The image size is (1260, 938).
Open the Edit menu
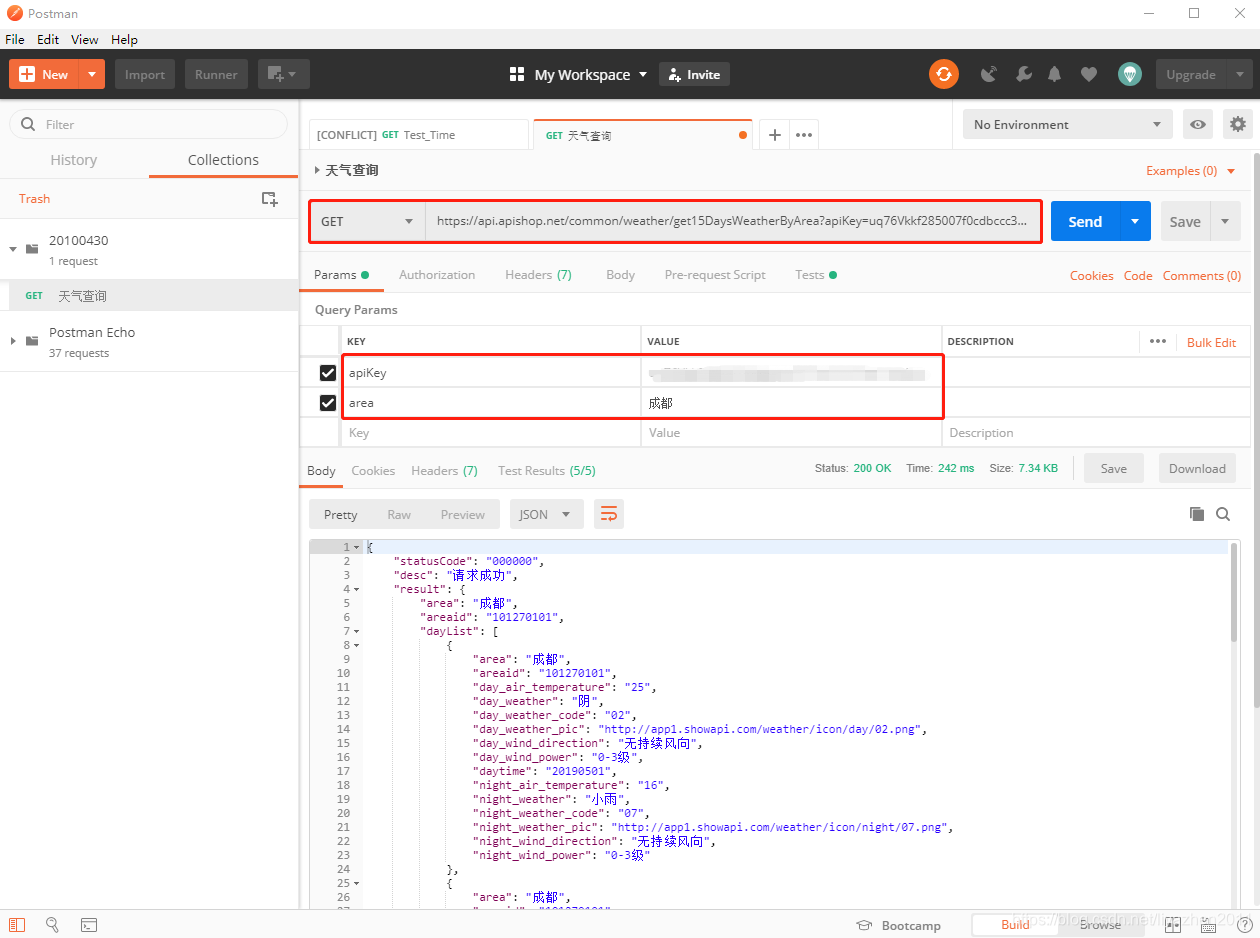(x=48, y=39)
